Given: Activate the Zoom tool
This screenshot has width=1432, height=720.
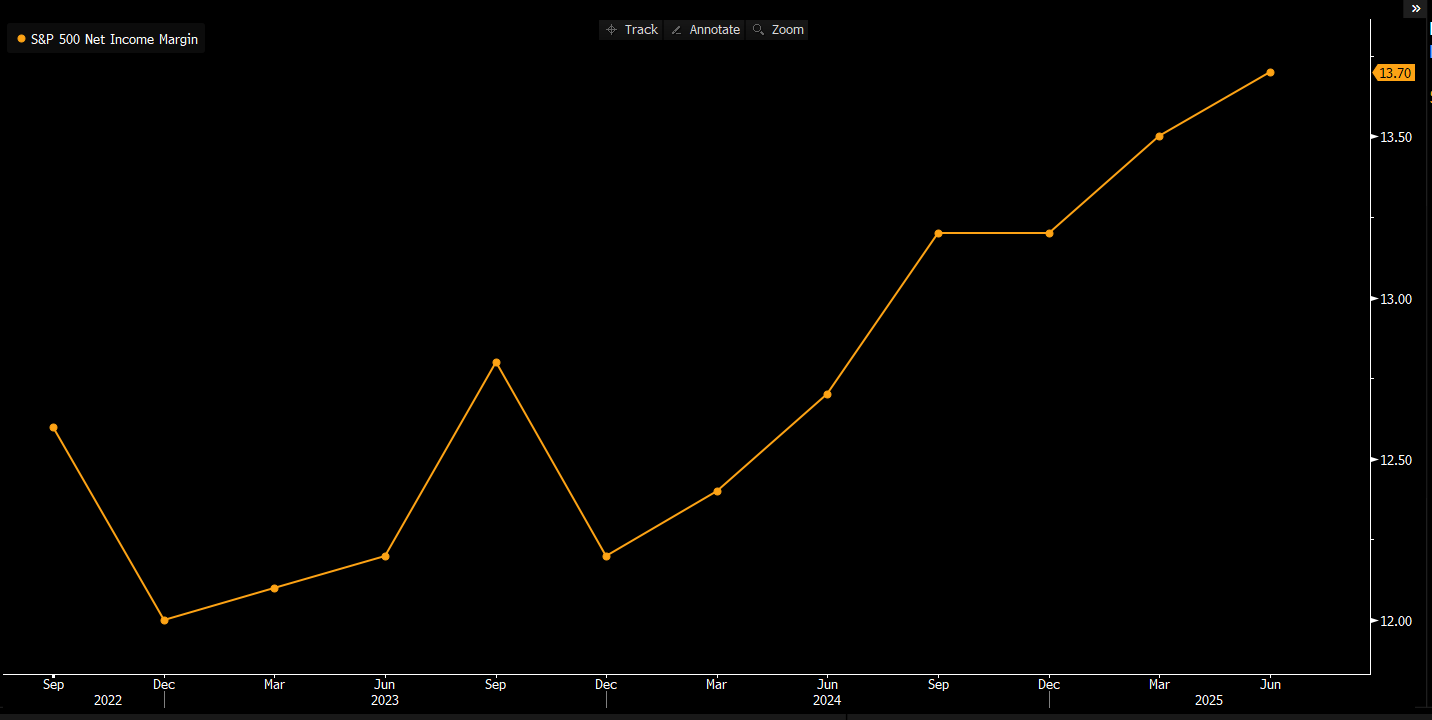Looking at the screenshot, I should tap(777, 30).
